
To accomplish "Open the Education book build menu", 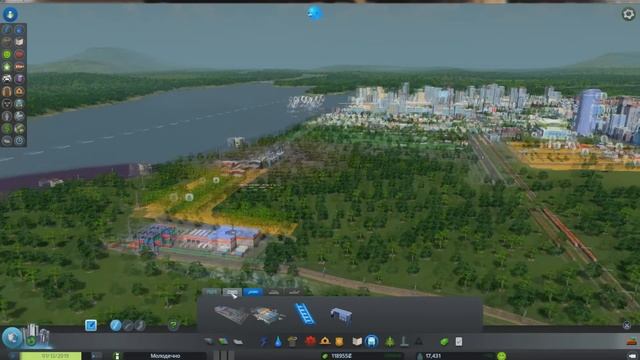I will click(x=357, y=341).
